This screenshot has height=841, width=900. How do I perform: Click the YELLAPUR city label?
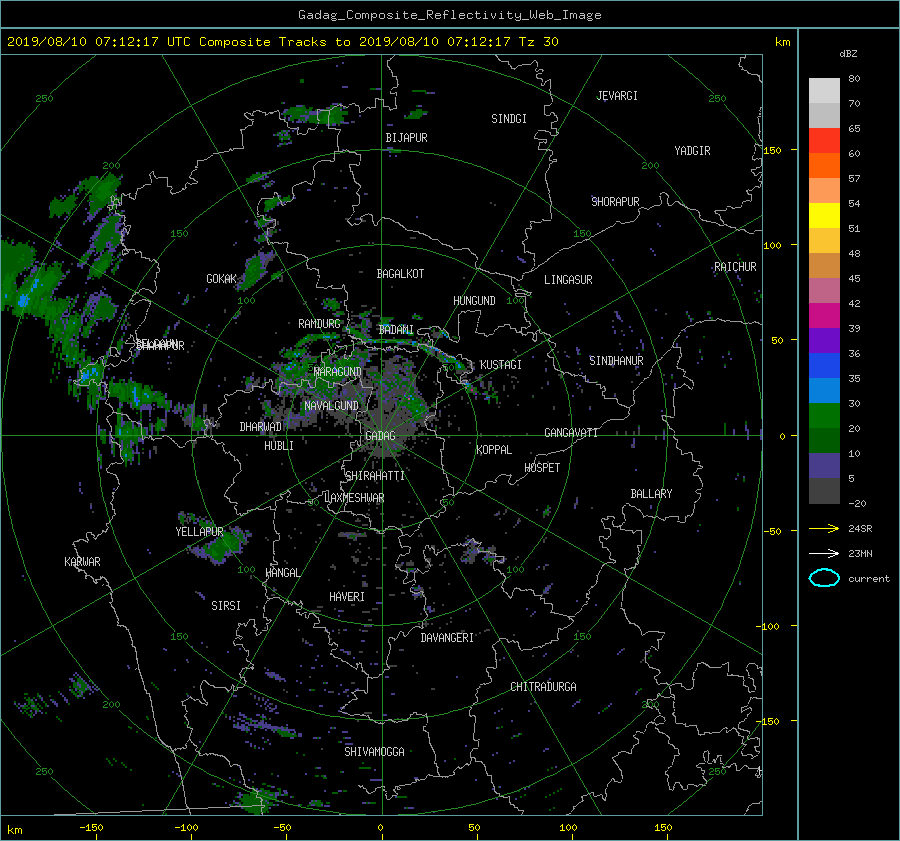[x=199, y=532]
